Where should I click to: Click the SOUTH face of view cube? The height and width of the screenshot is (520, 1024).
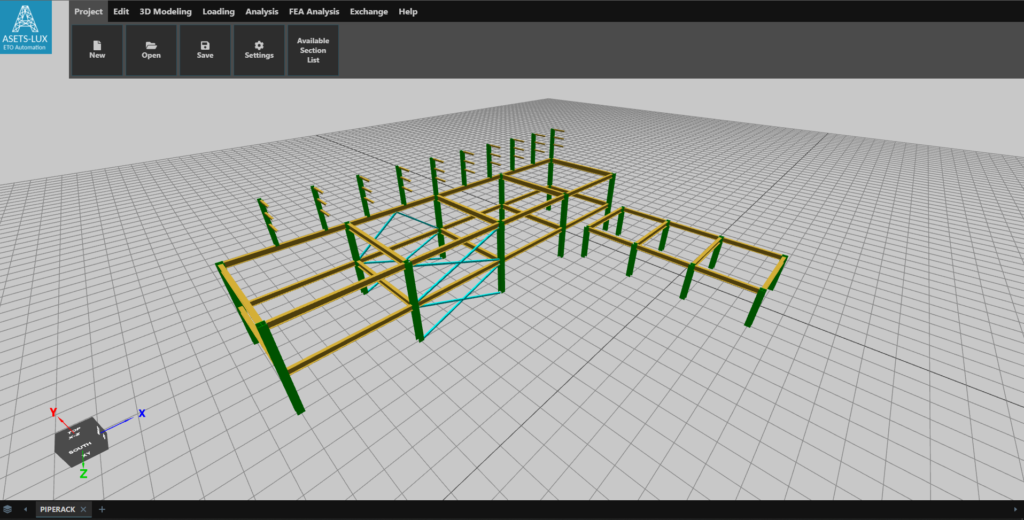click(80, 450)
